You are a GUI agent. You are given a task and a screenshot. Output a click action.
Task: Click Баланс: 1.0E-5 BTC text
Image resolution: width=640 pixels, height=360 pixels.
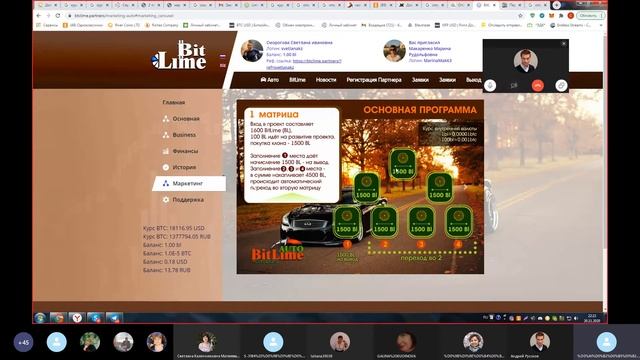point(167,253)
